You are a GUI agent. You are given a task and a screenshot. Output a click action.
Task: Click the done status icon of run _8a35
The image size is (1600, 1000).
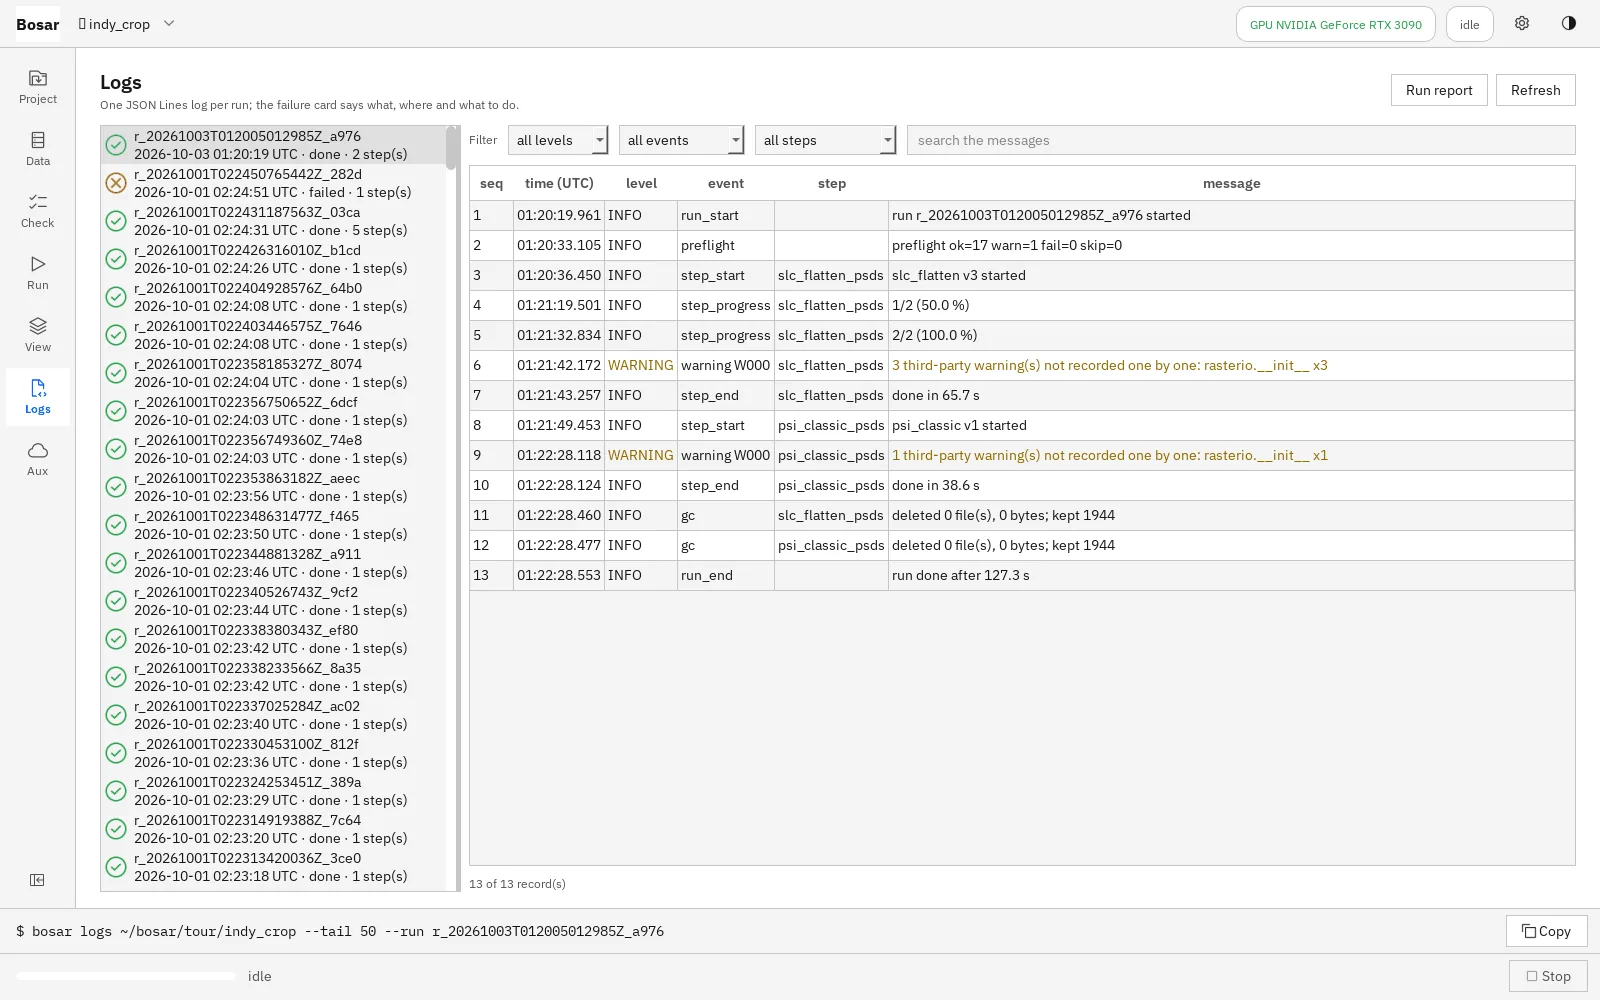(x=116, y=677)
